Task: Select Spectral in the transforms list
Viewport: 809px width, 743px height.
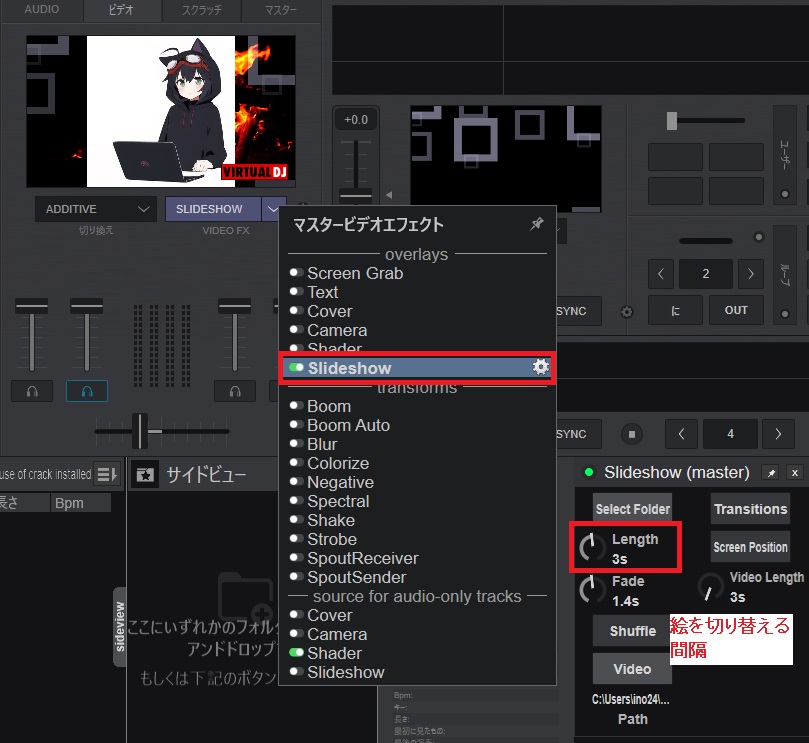Action: 338,502
